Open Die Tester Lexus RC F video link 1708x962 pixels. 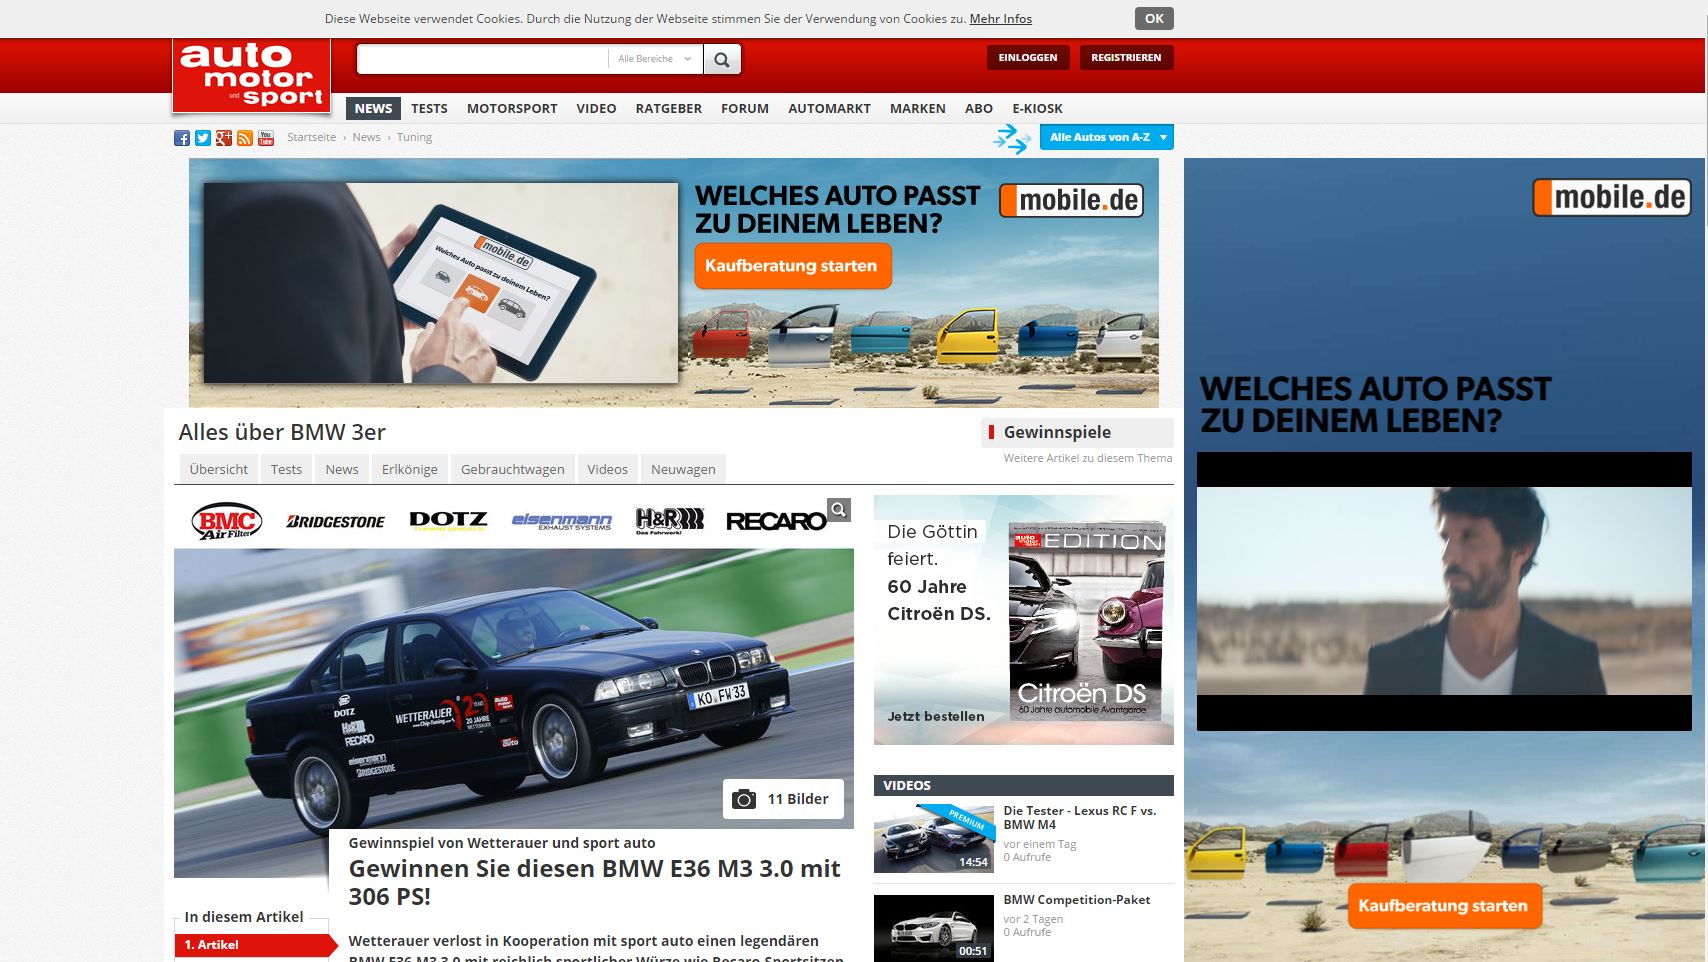click(1080, 818)
